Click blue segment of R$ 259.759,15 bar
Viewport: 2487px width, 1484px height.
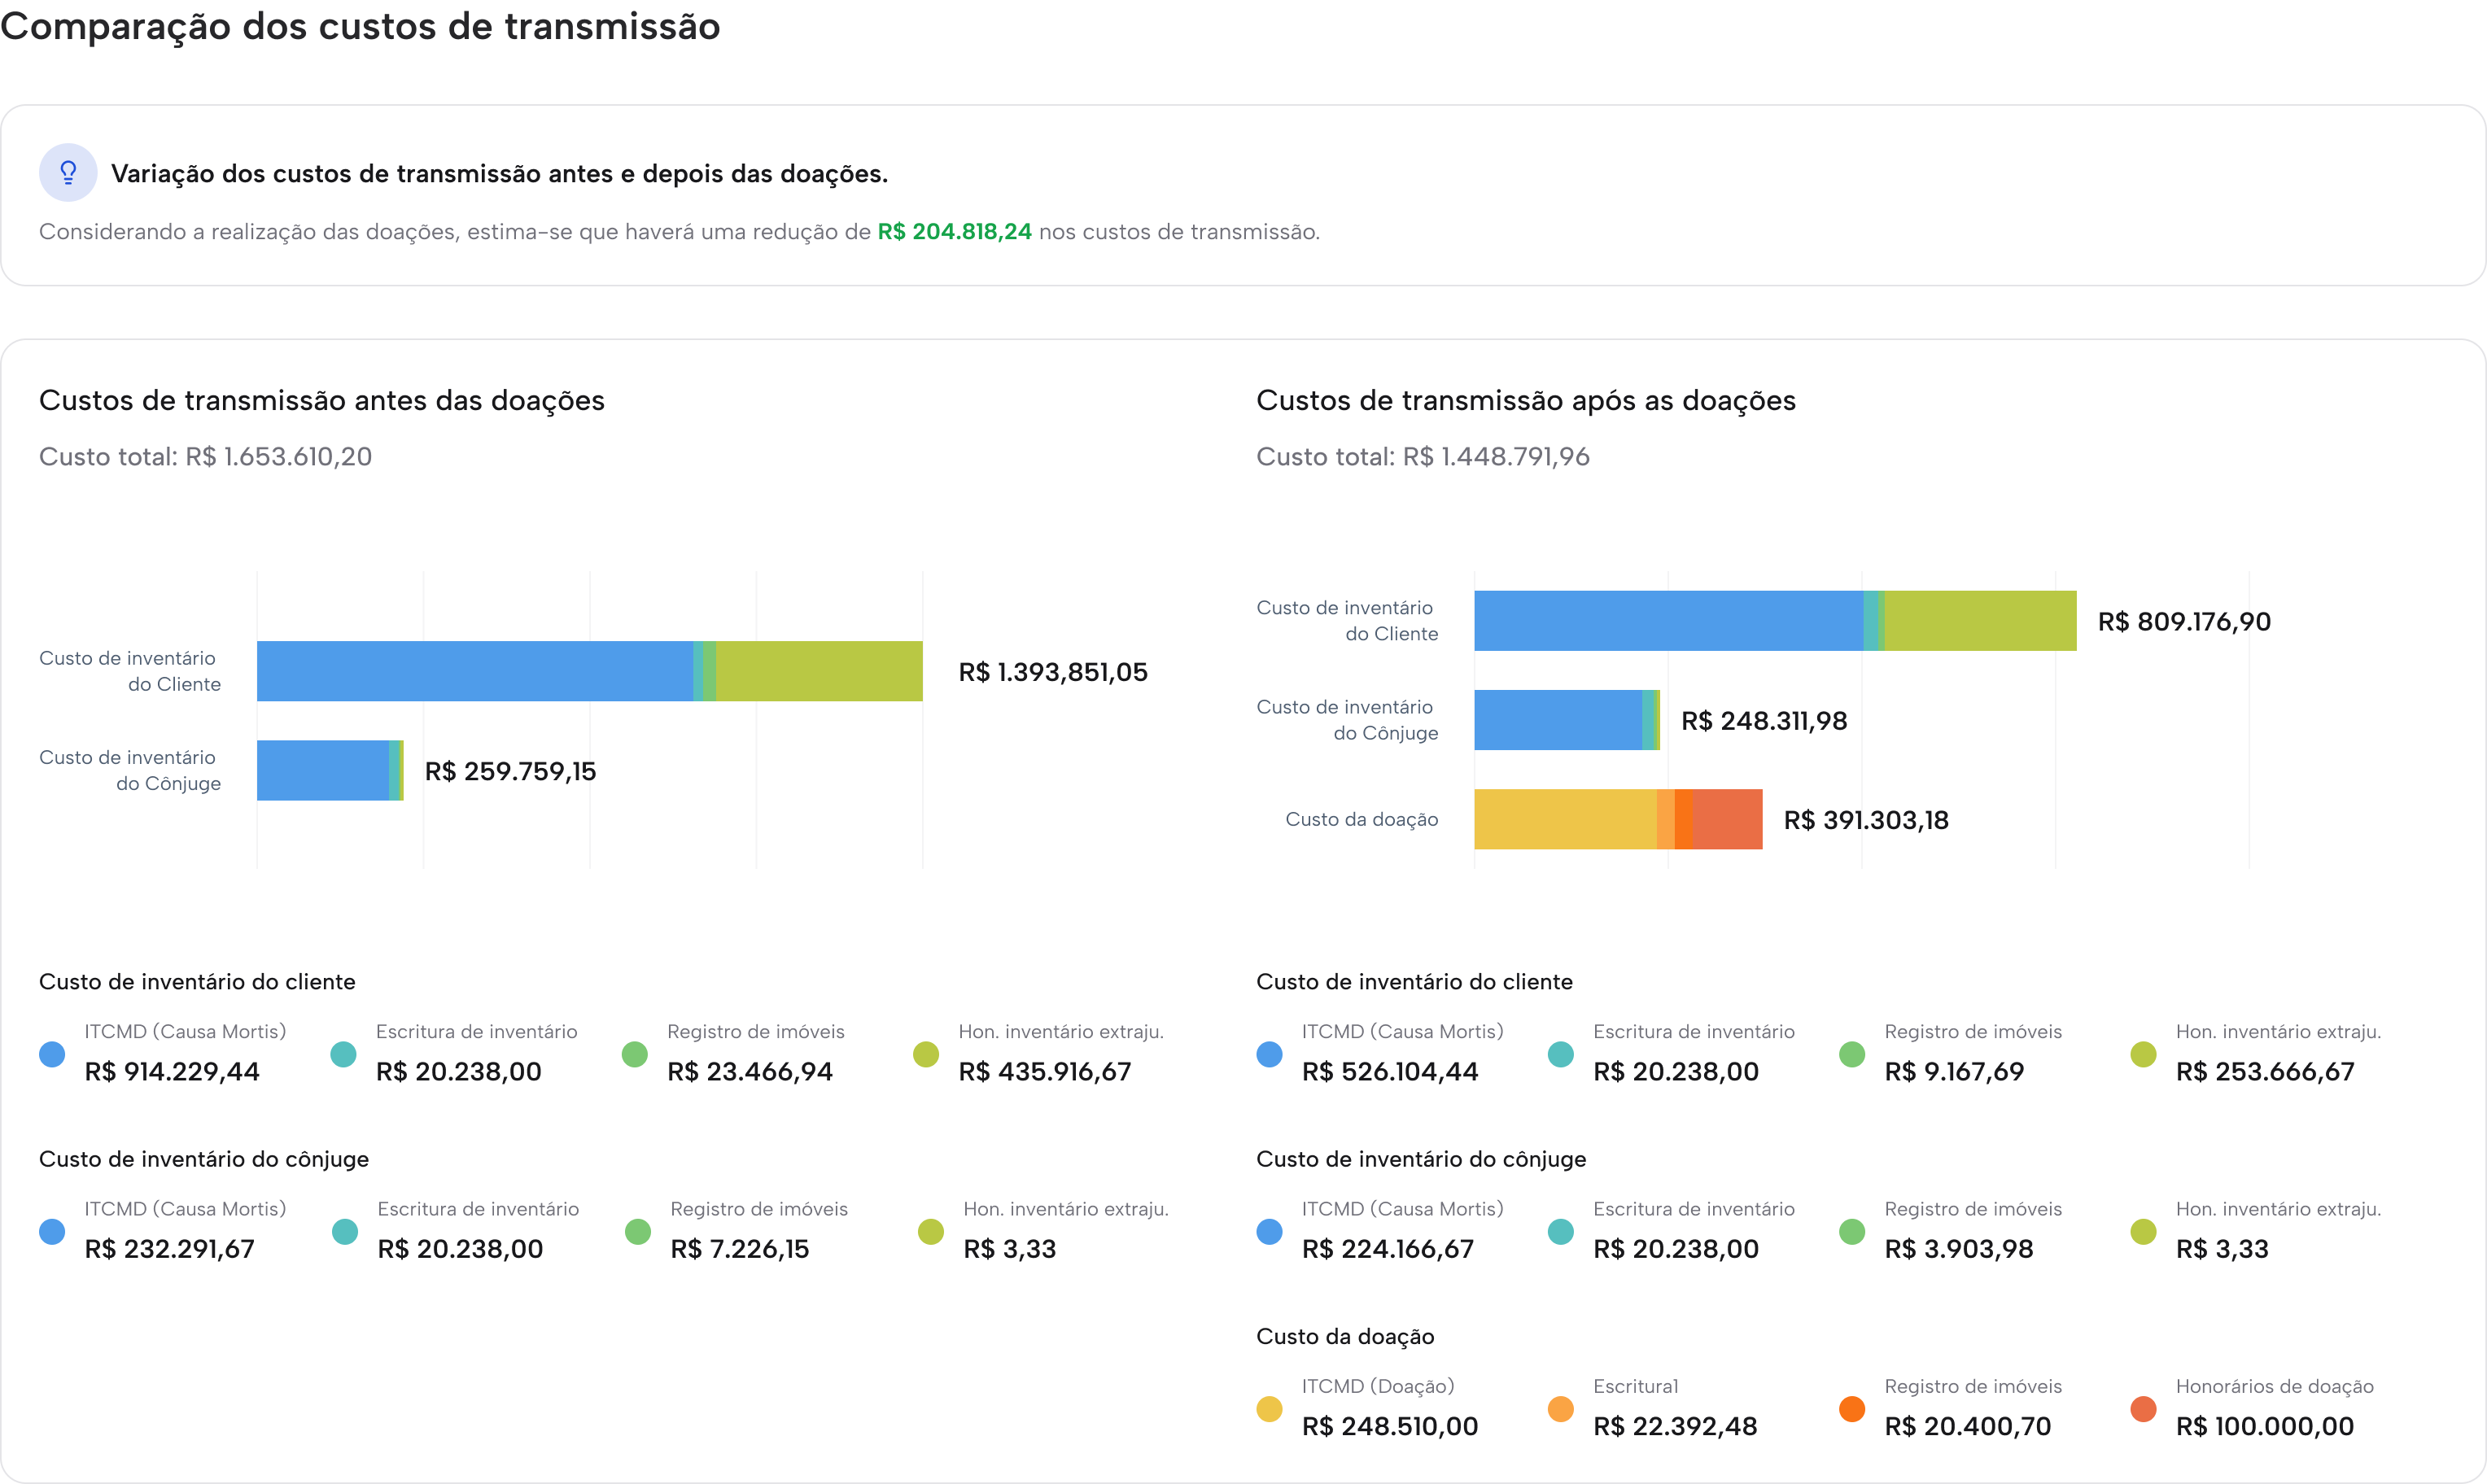coord(323,770)
